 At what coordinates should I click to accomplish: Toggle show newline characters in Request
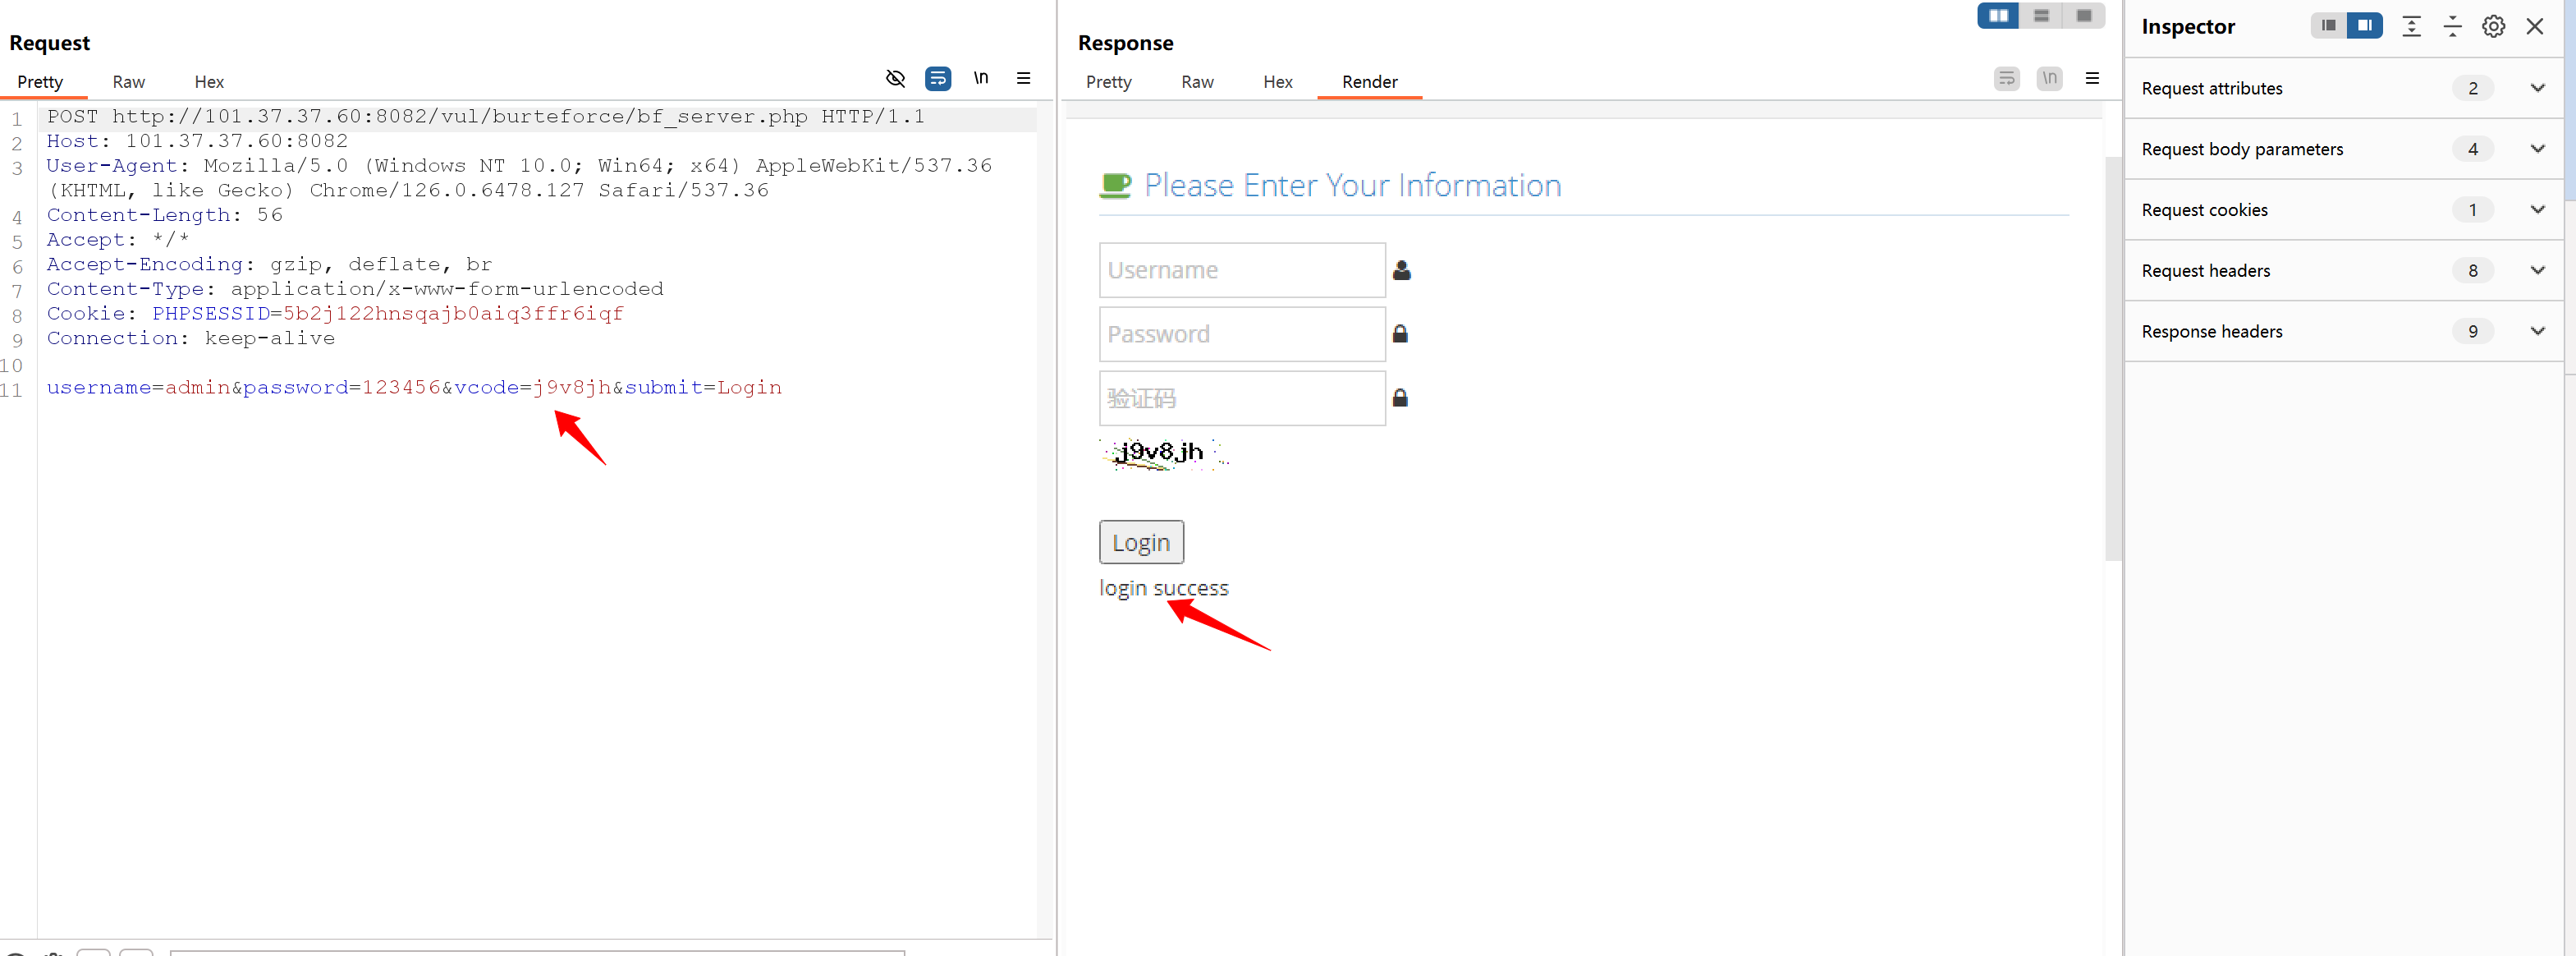981,78
